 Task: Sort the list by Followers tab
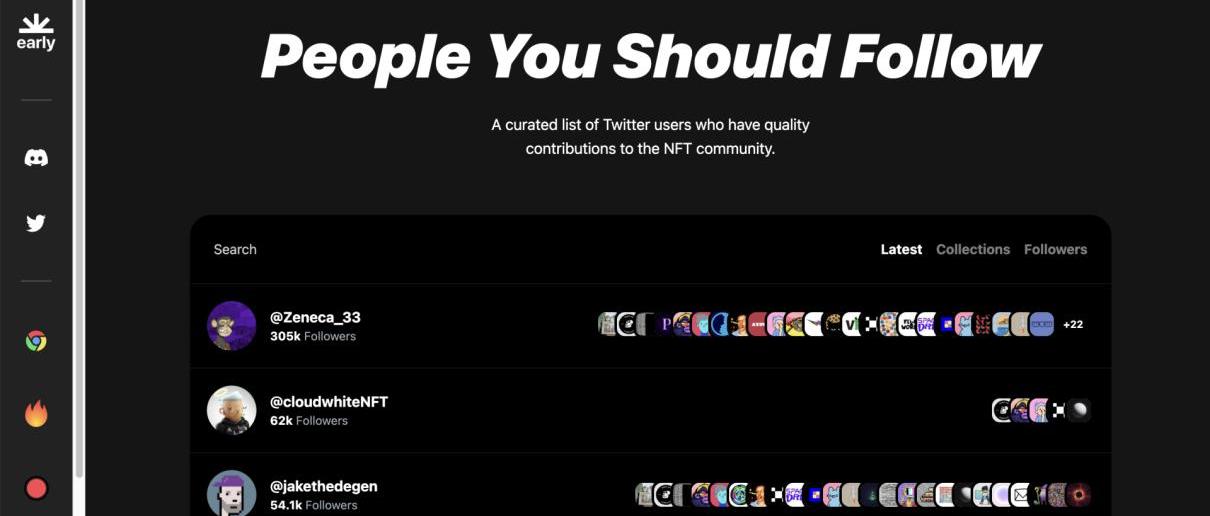pos(1055,249)
